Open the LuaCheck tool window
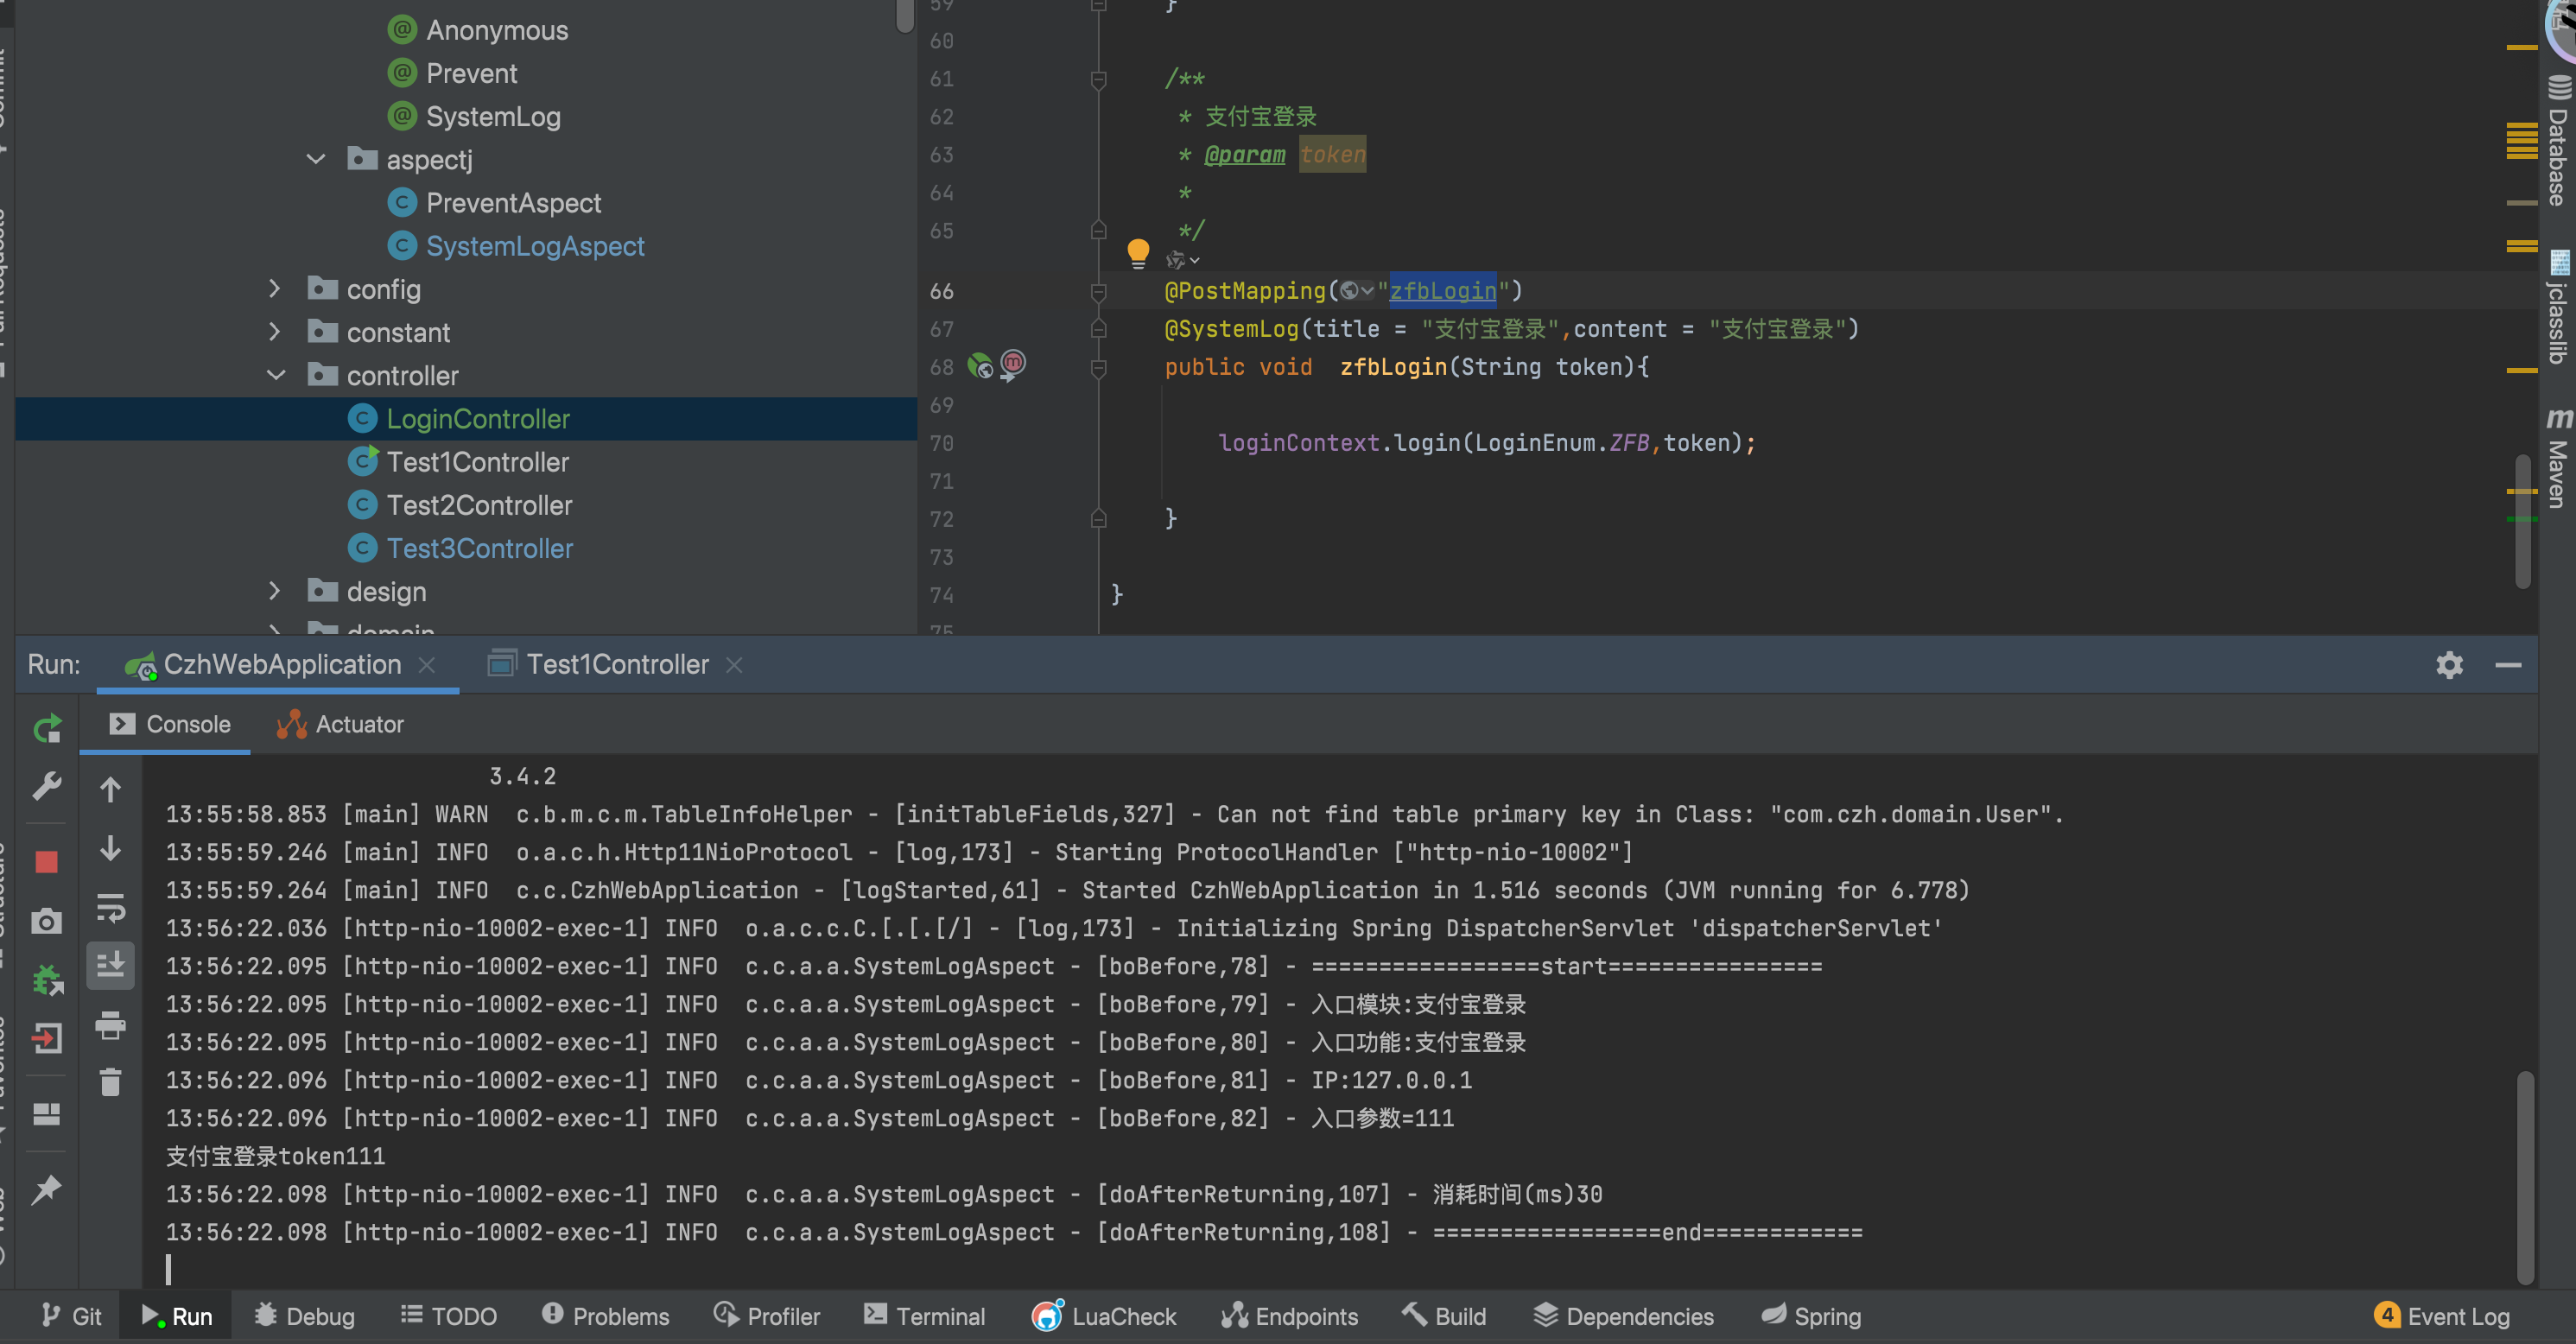 (1104, 1316)
